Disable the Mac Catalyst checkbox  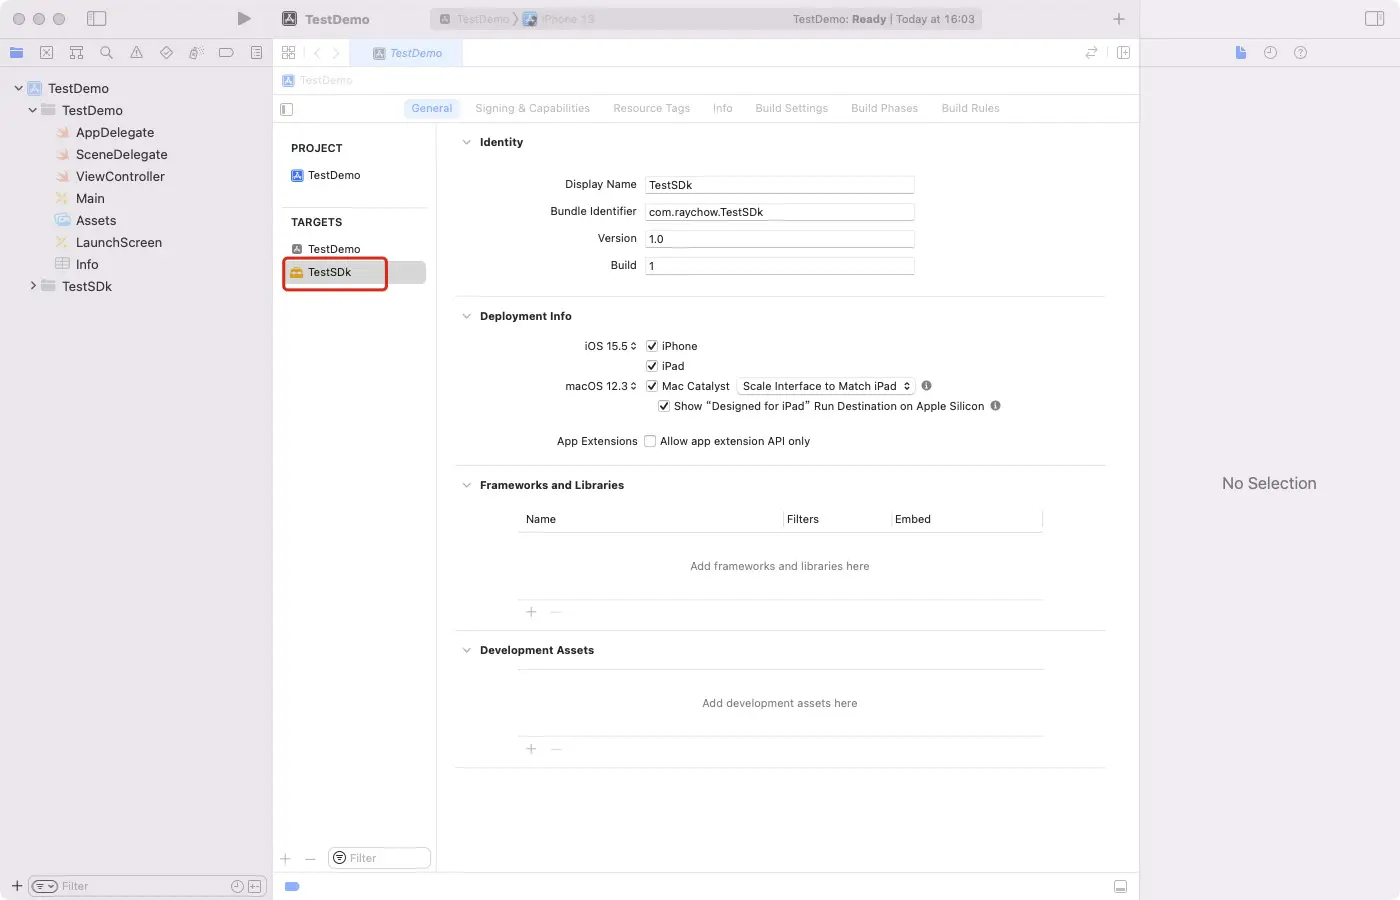pyautogui.click(x=652, y=386)
